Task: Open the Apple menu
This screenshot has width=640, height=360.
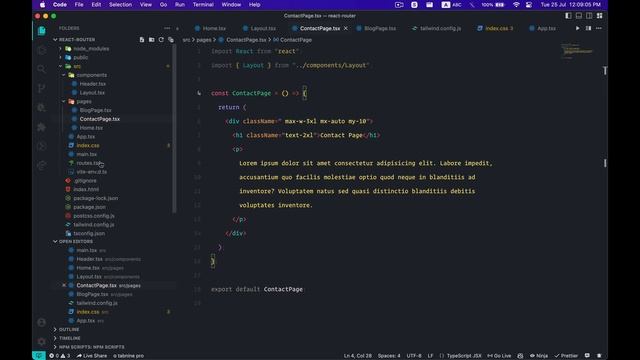Action: pos(42,4)
